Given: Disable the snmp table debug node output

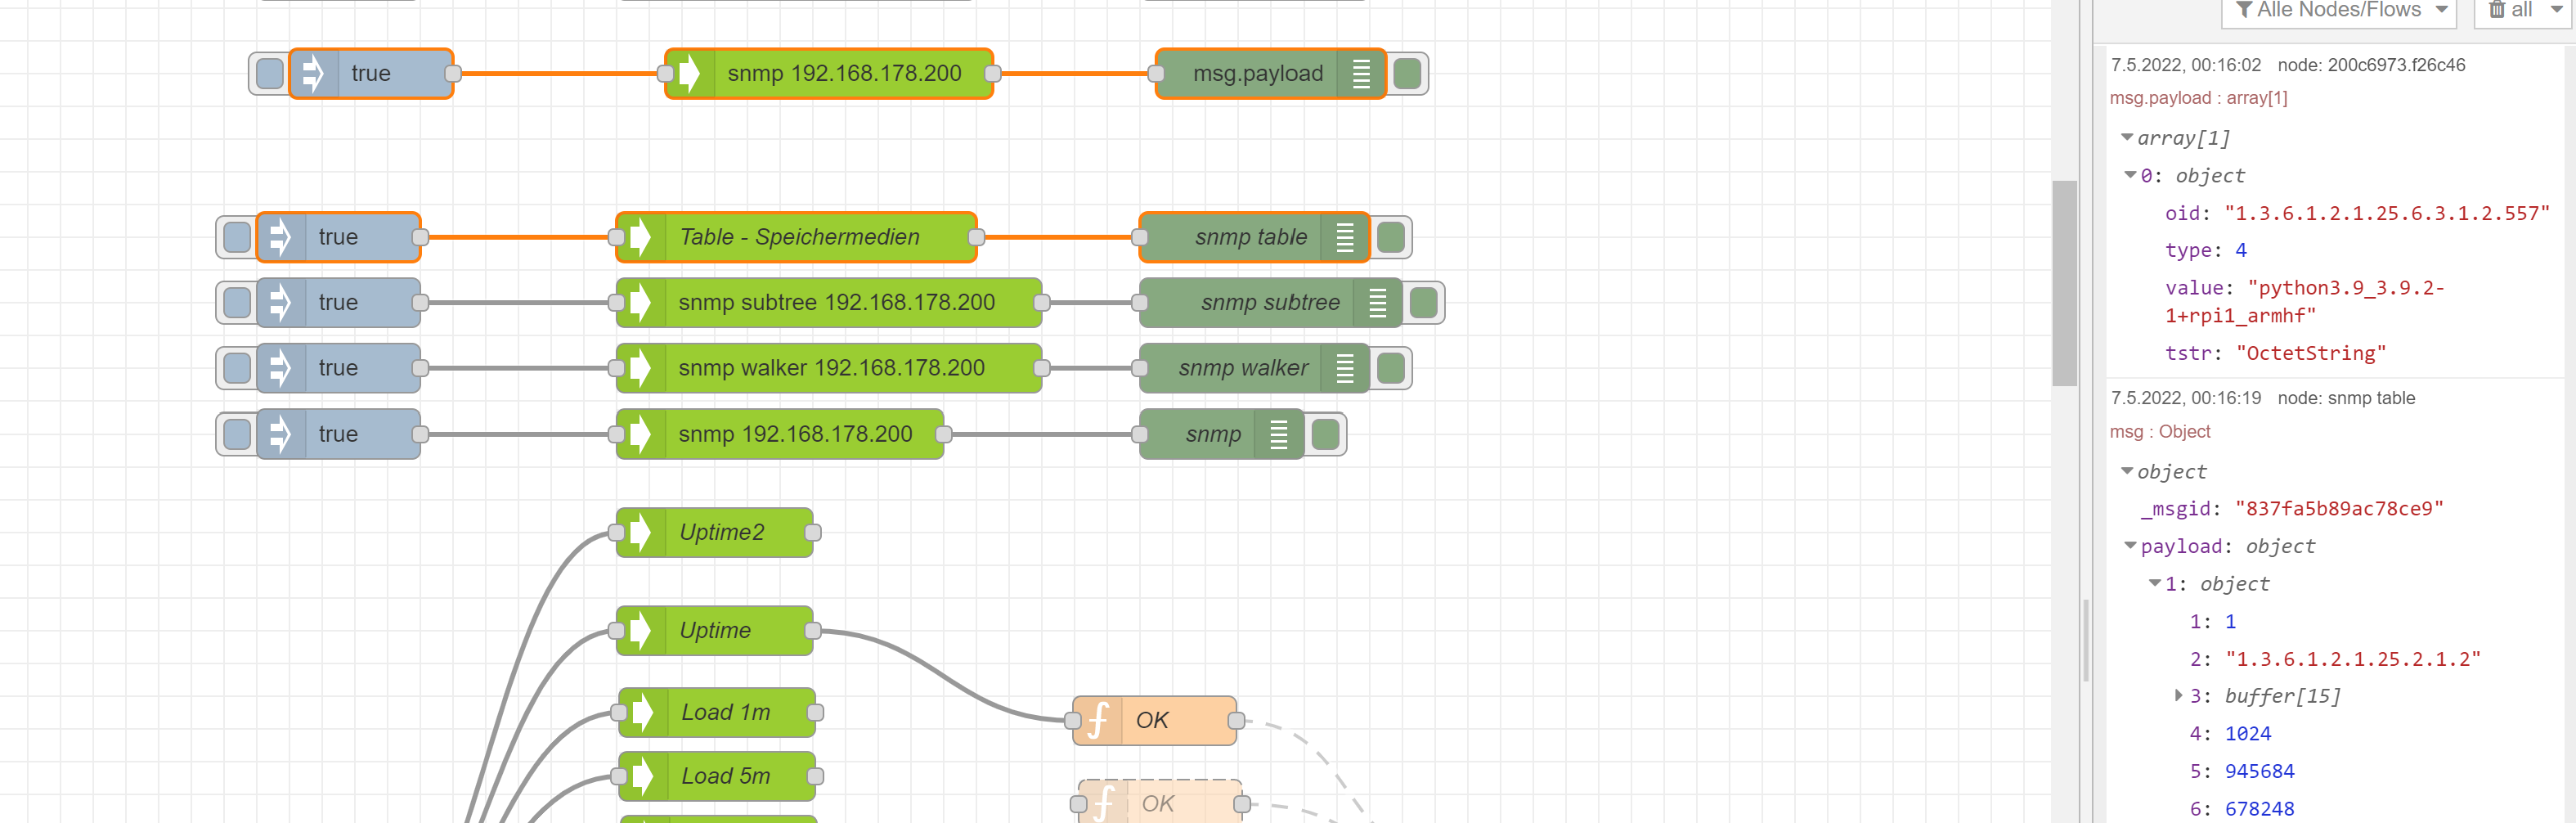Looking at the screenshot, I should [1393, 236].
